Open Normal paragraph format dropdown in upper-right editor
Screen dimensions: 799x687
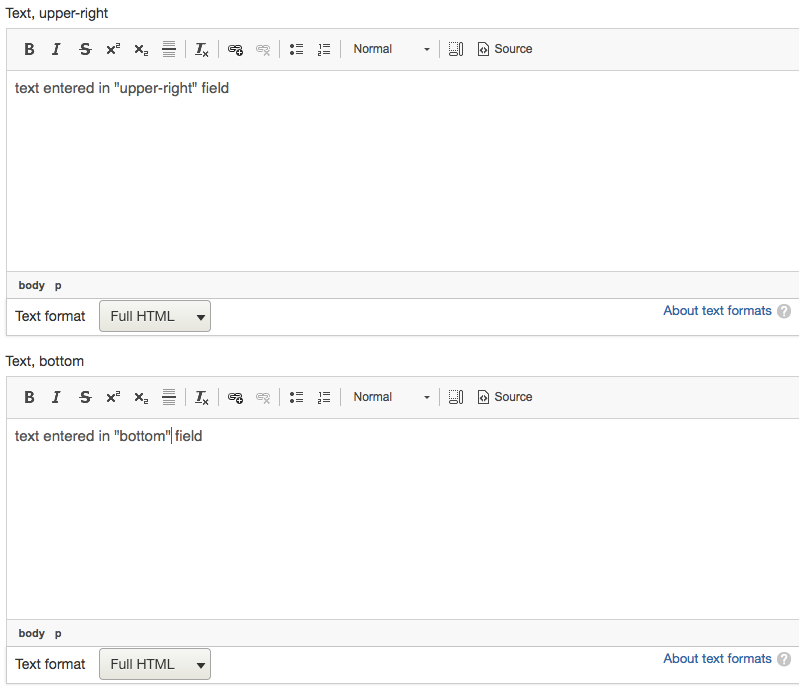click(x=391, y=49)
